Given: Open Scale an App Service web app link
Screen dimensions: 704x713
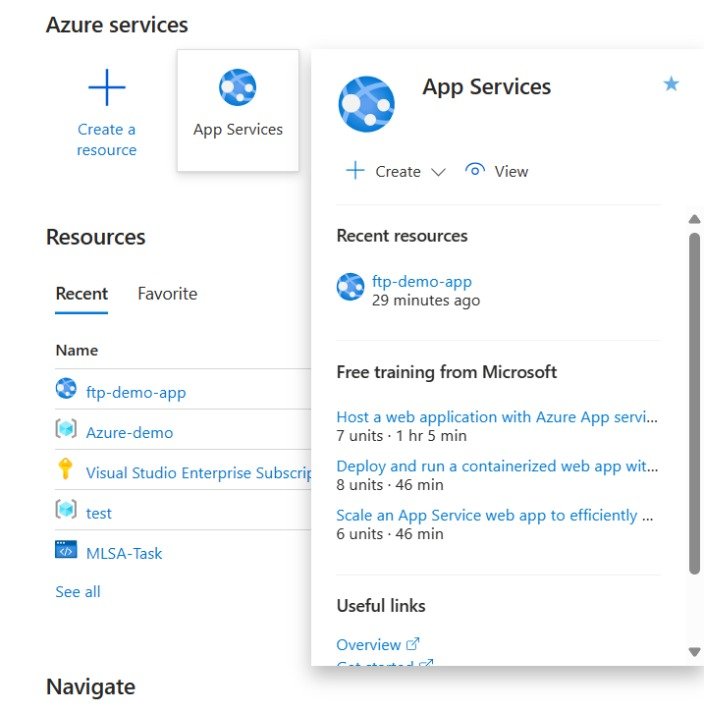Looking at the screenshot, I should (494, 515).
